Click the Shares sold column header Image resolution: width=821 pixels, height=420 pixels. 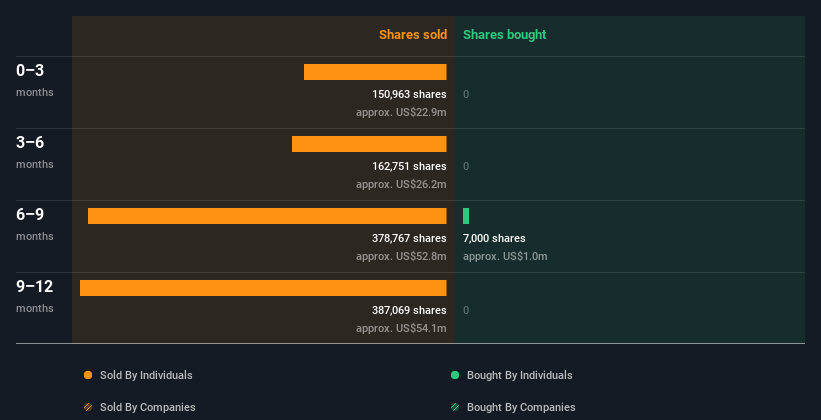coord(413,35)
